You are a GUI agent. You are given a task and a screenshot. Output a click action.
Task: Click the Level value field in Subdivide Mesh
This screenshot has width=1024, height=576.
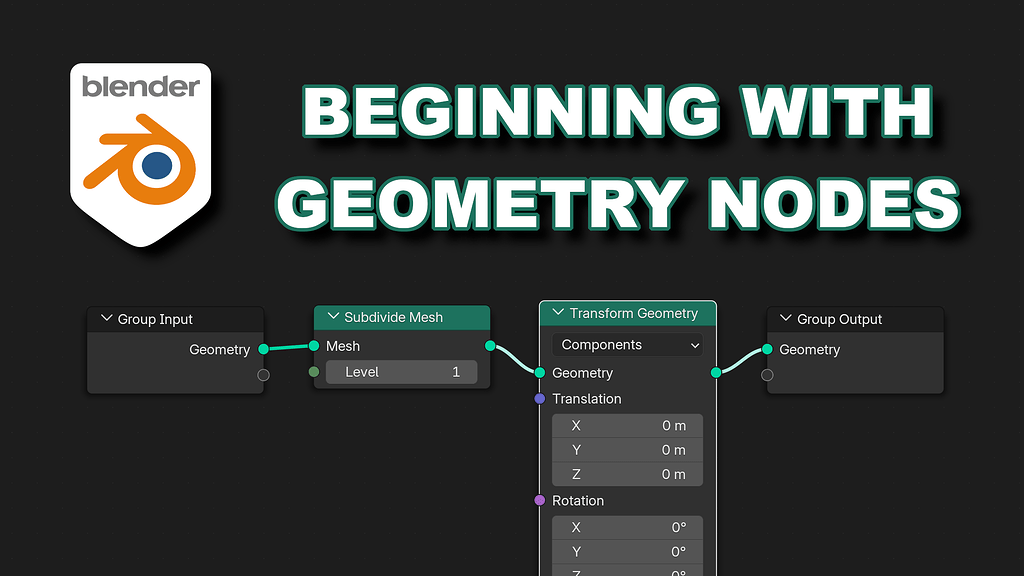coord(402,372)
